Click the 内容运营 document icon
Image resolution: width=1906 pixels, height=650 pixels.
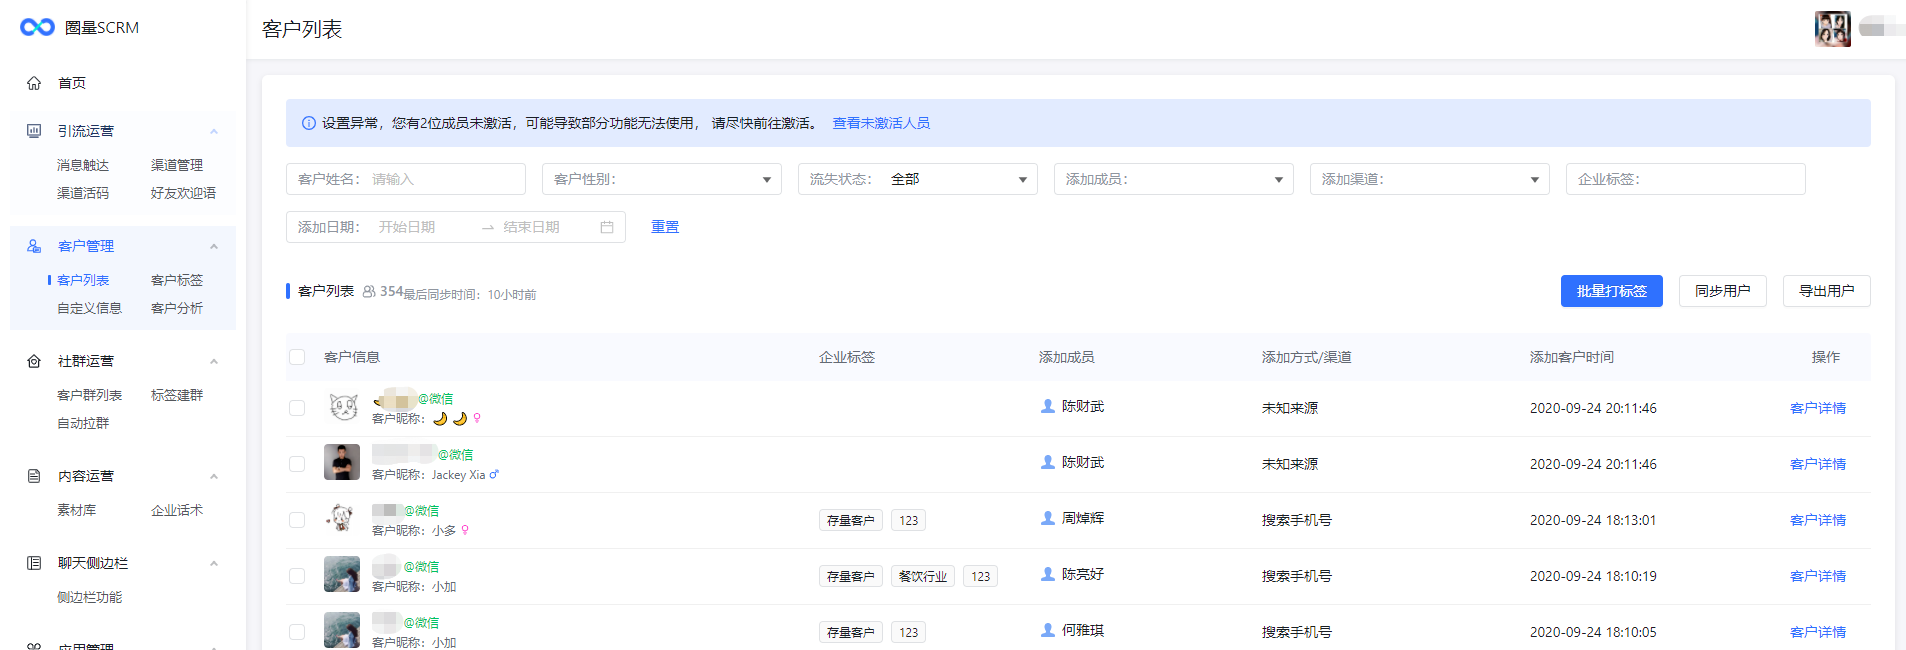(x=34, y=476)
